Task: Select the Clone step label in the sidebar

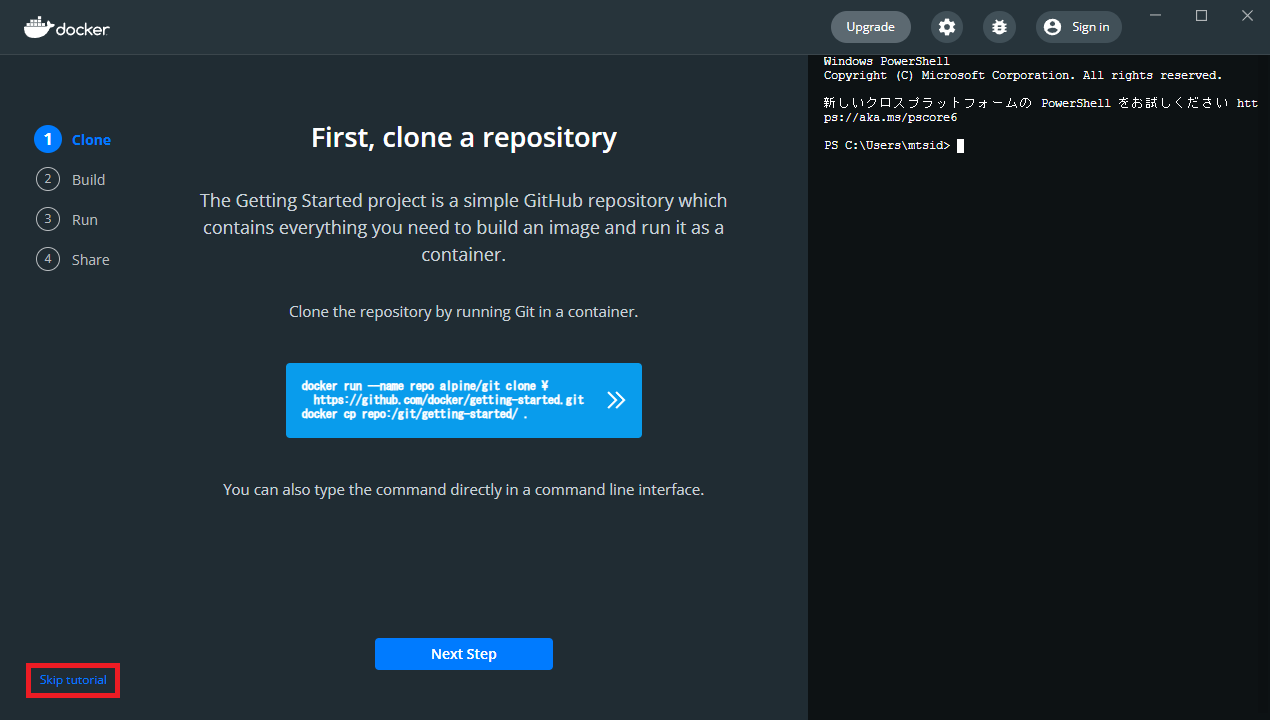Action: 91,140
